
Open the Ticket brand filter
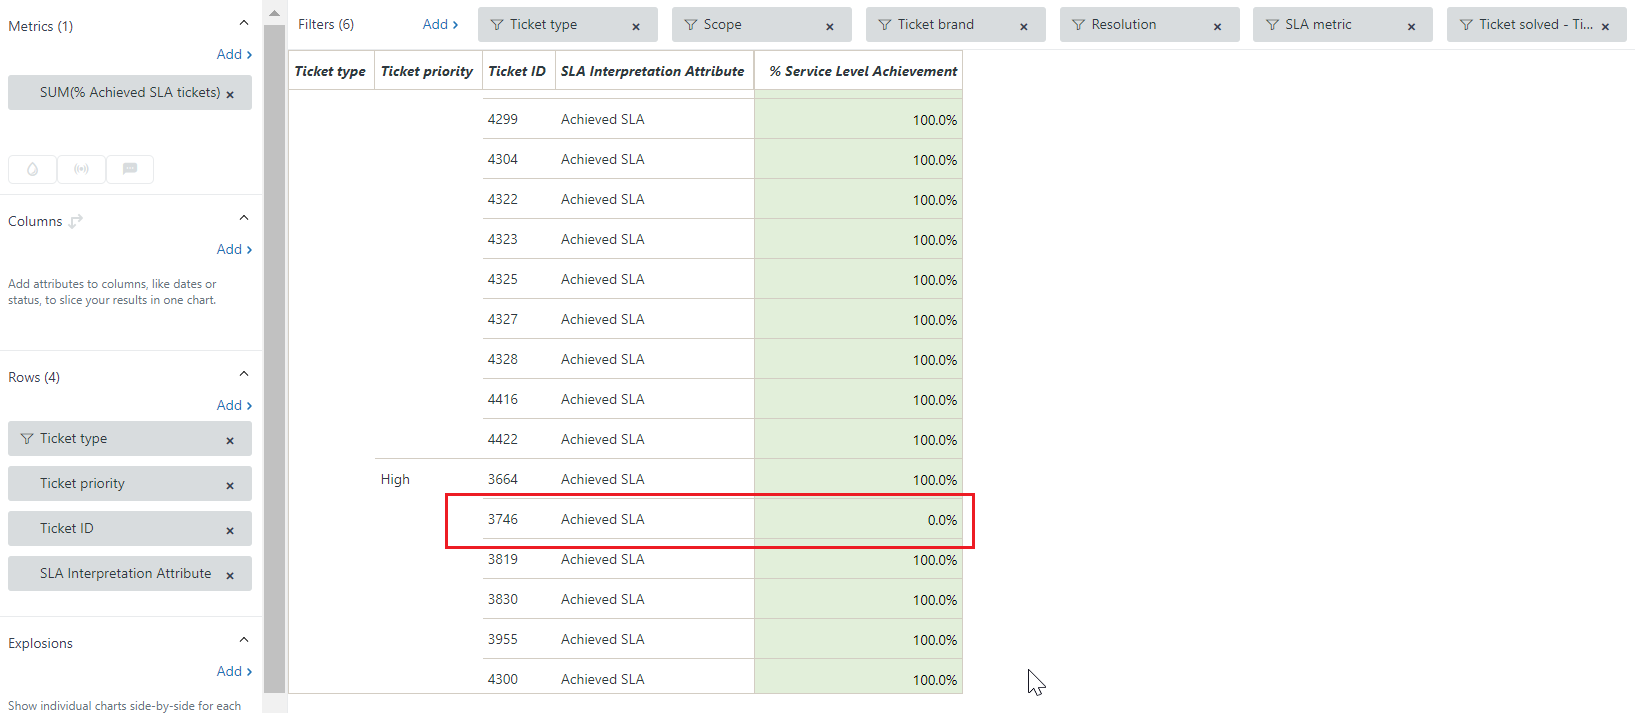935,25
